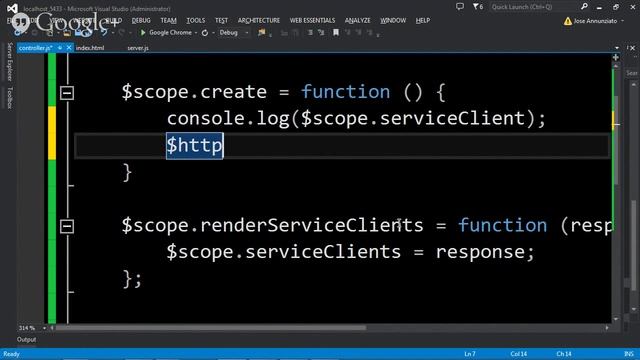Toggle the pin on the controller.js tab
This screenshot has width=640, height=360.
click(60, 48)
